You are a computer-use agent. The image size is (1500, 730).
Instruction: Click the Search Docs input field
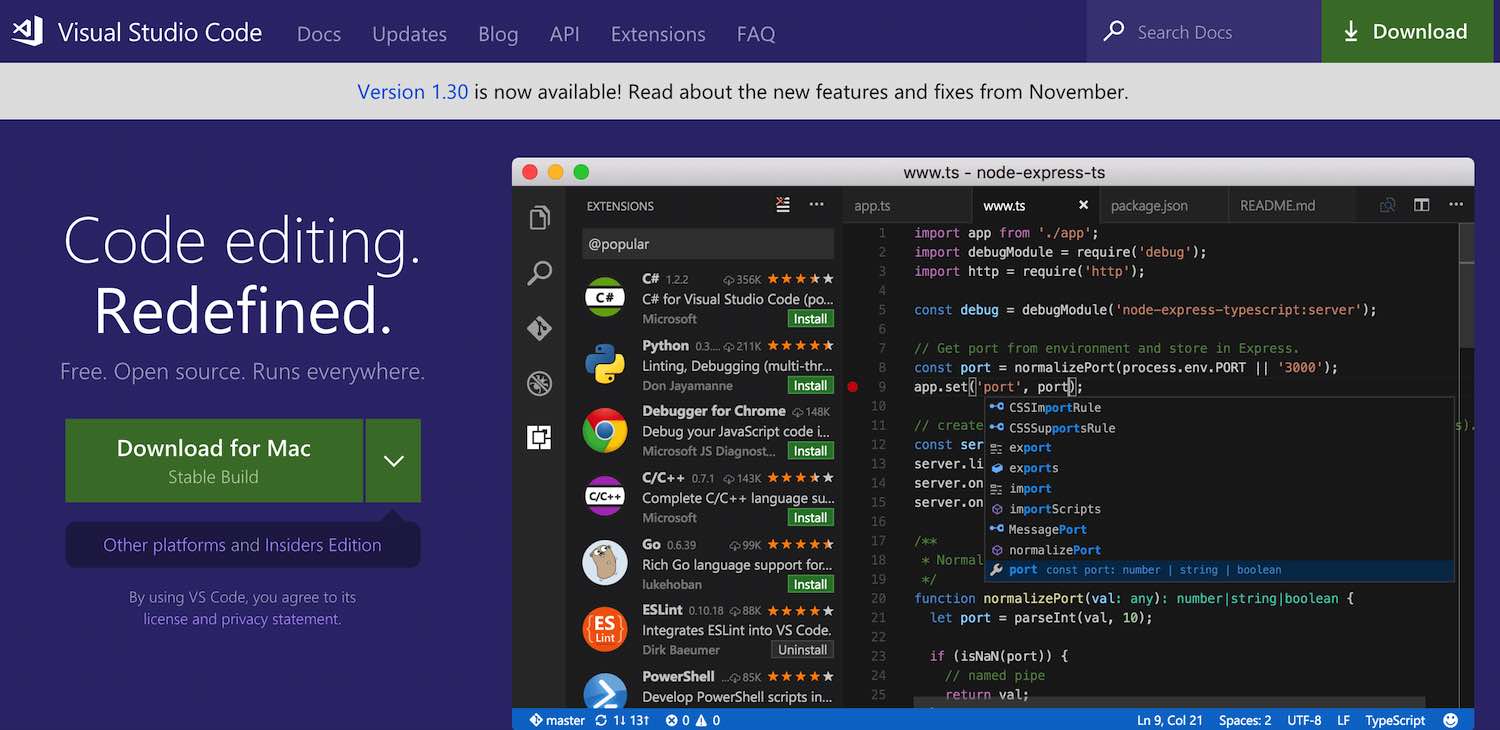click(1204, 32)
